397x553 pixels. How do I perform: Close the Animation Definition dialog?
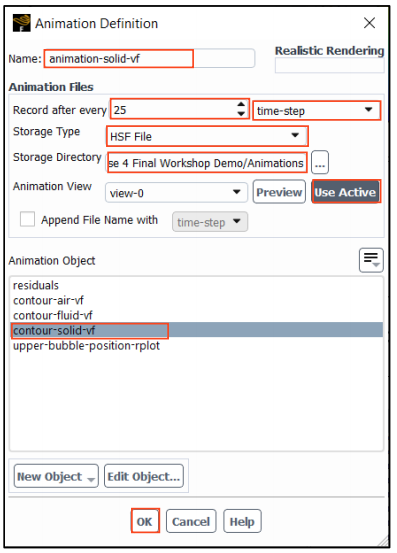click(x=369, y=23)
